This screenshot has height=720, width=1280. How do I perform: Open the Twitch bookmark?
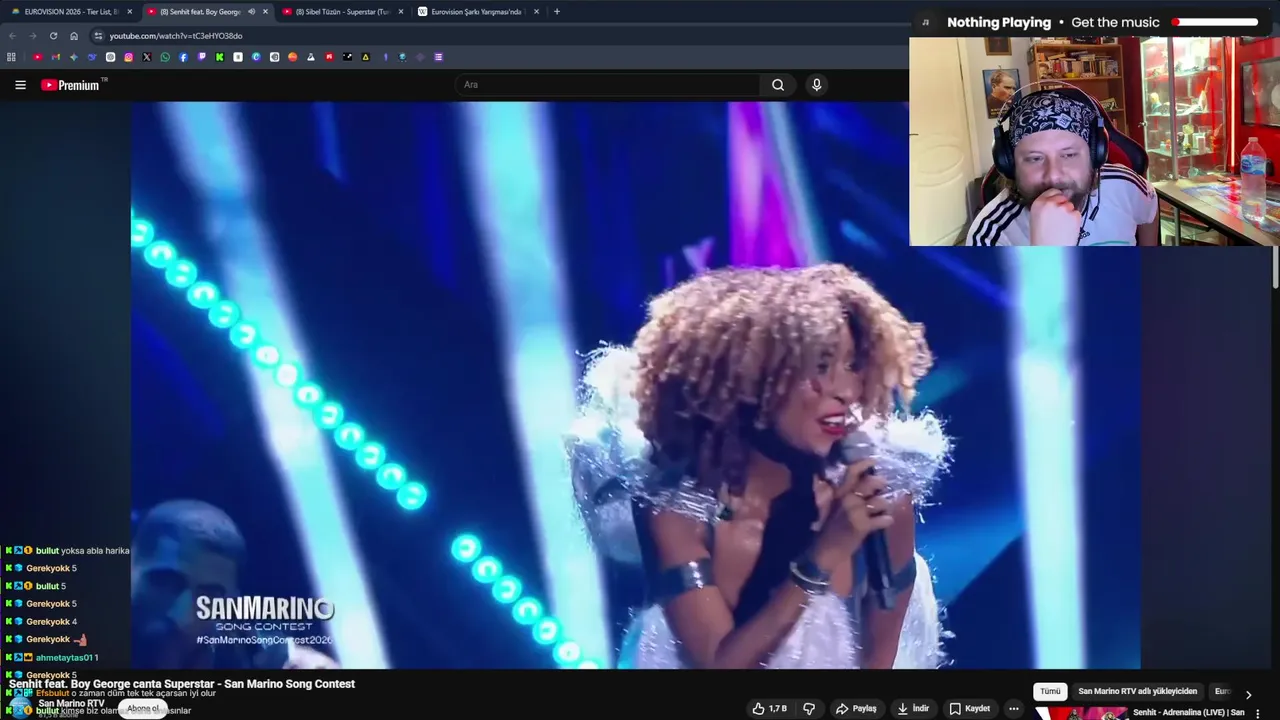pyautogui.click(x=202, y=57)
